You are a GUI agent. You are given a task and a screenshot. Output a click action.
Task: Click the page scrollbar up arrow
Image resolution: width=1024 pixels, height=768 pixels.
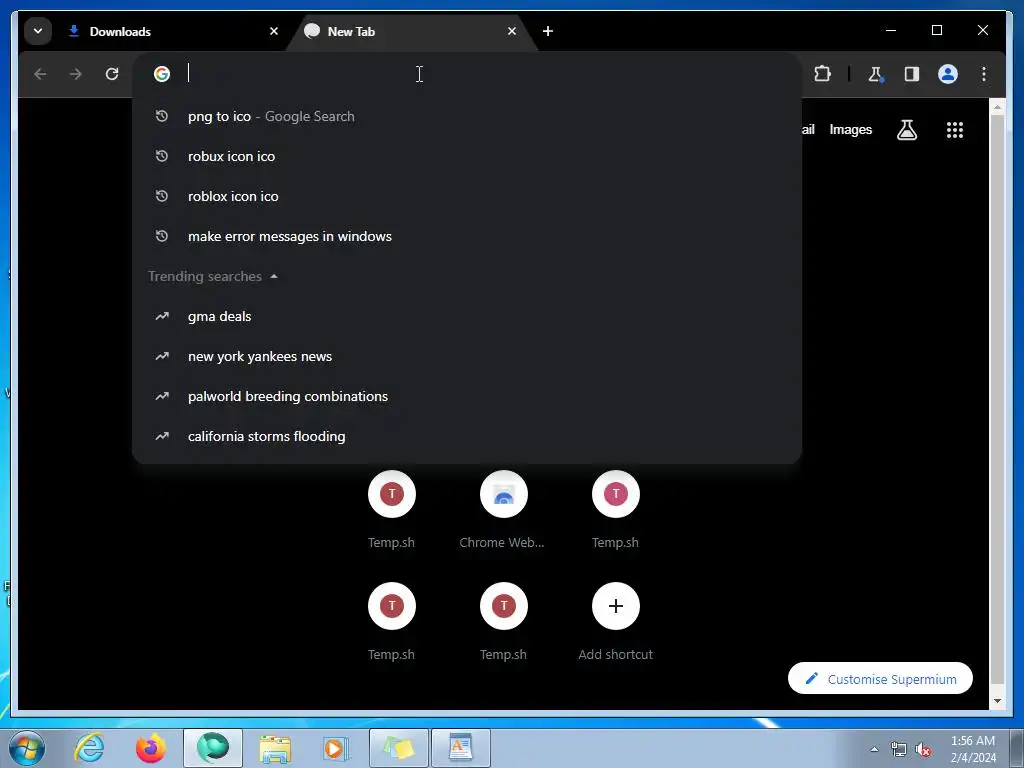click(997, 107)
